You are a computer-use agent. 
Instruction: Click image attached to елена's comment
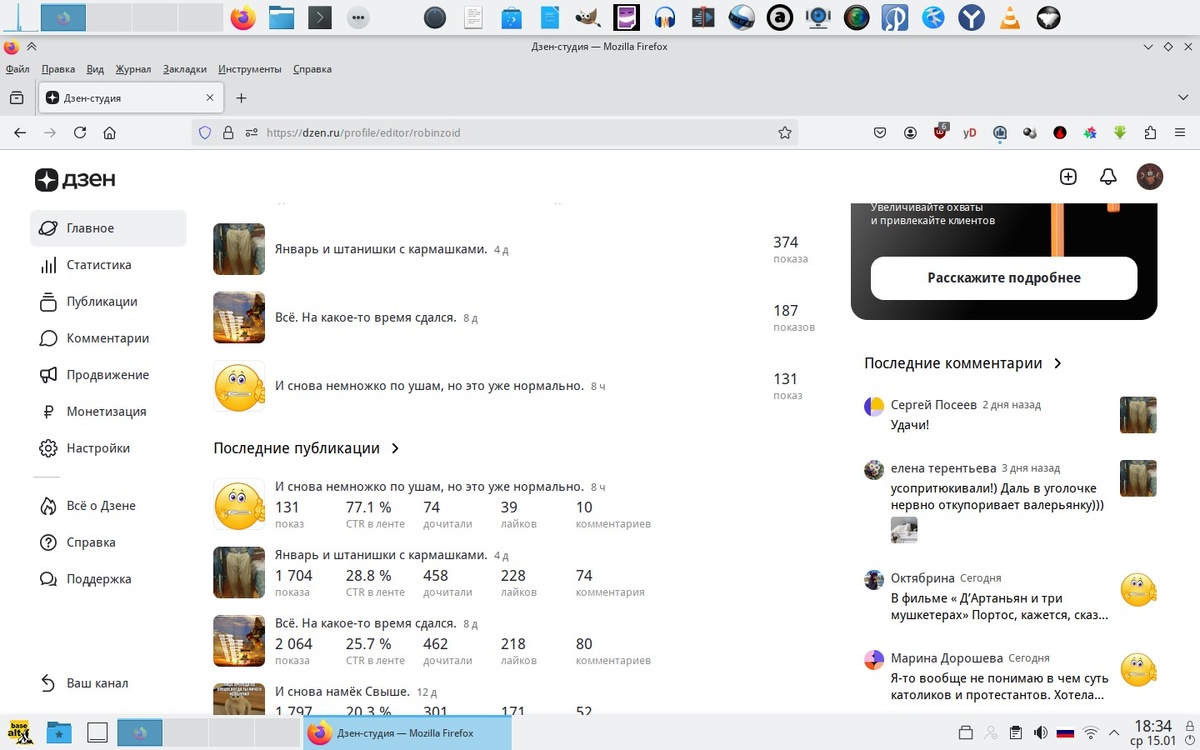904,530
